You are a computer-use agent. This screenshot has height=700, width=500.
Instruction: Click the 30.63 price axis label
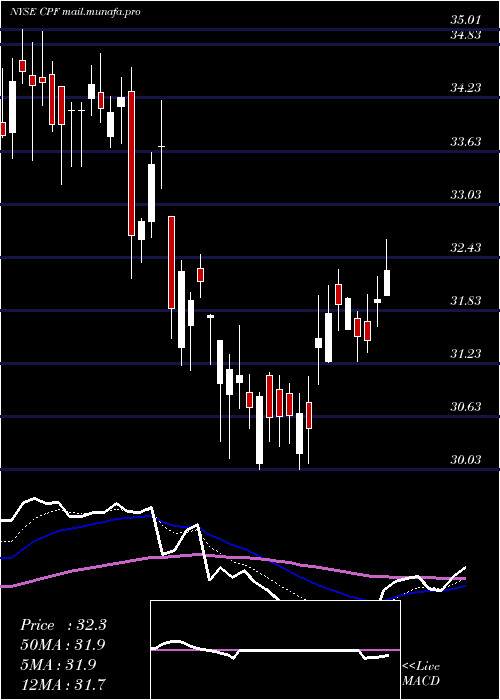[x=465, y=407]
